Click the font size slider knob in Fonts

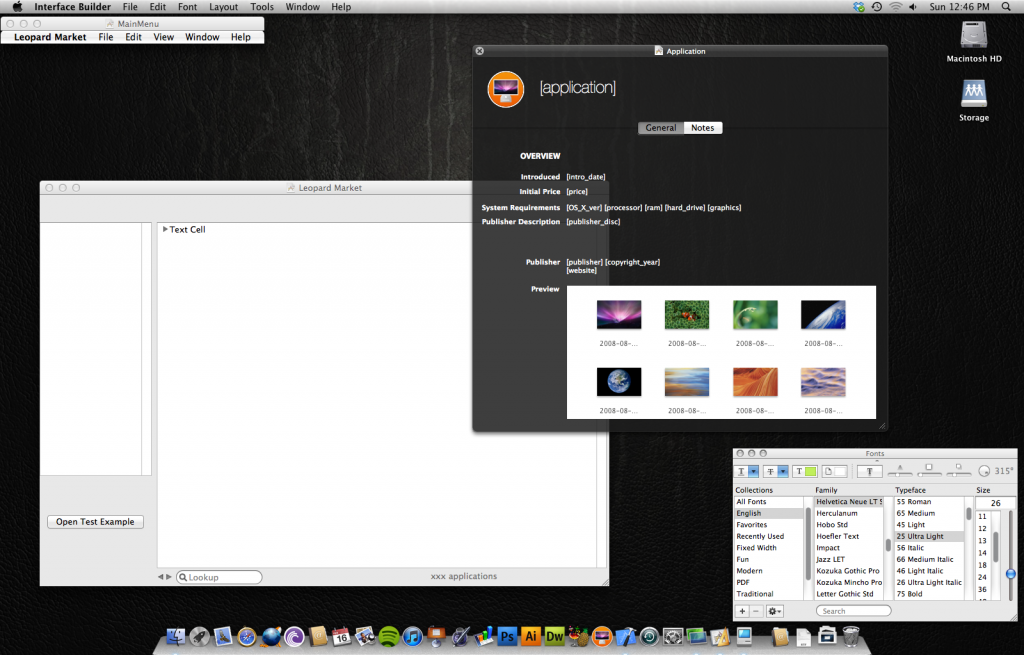coord(1011,574)
